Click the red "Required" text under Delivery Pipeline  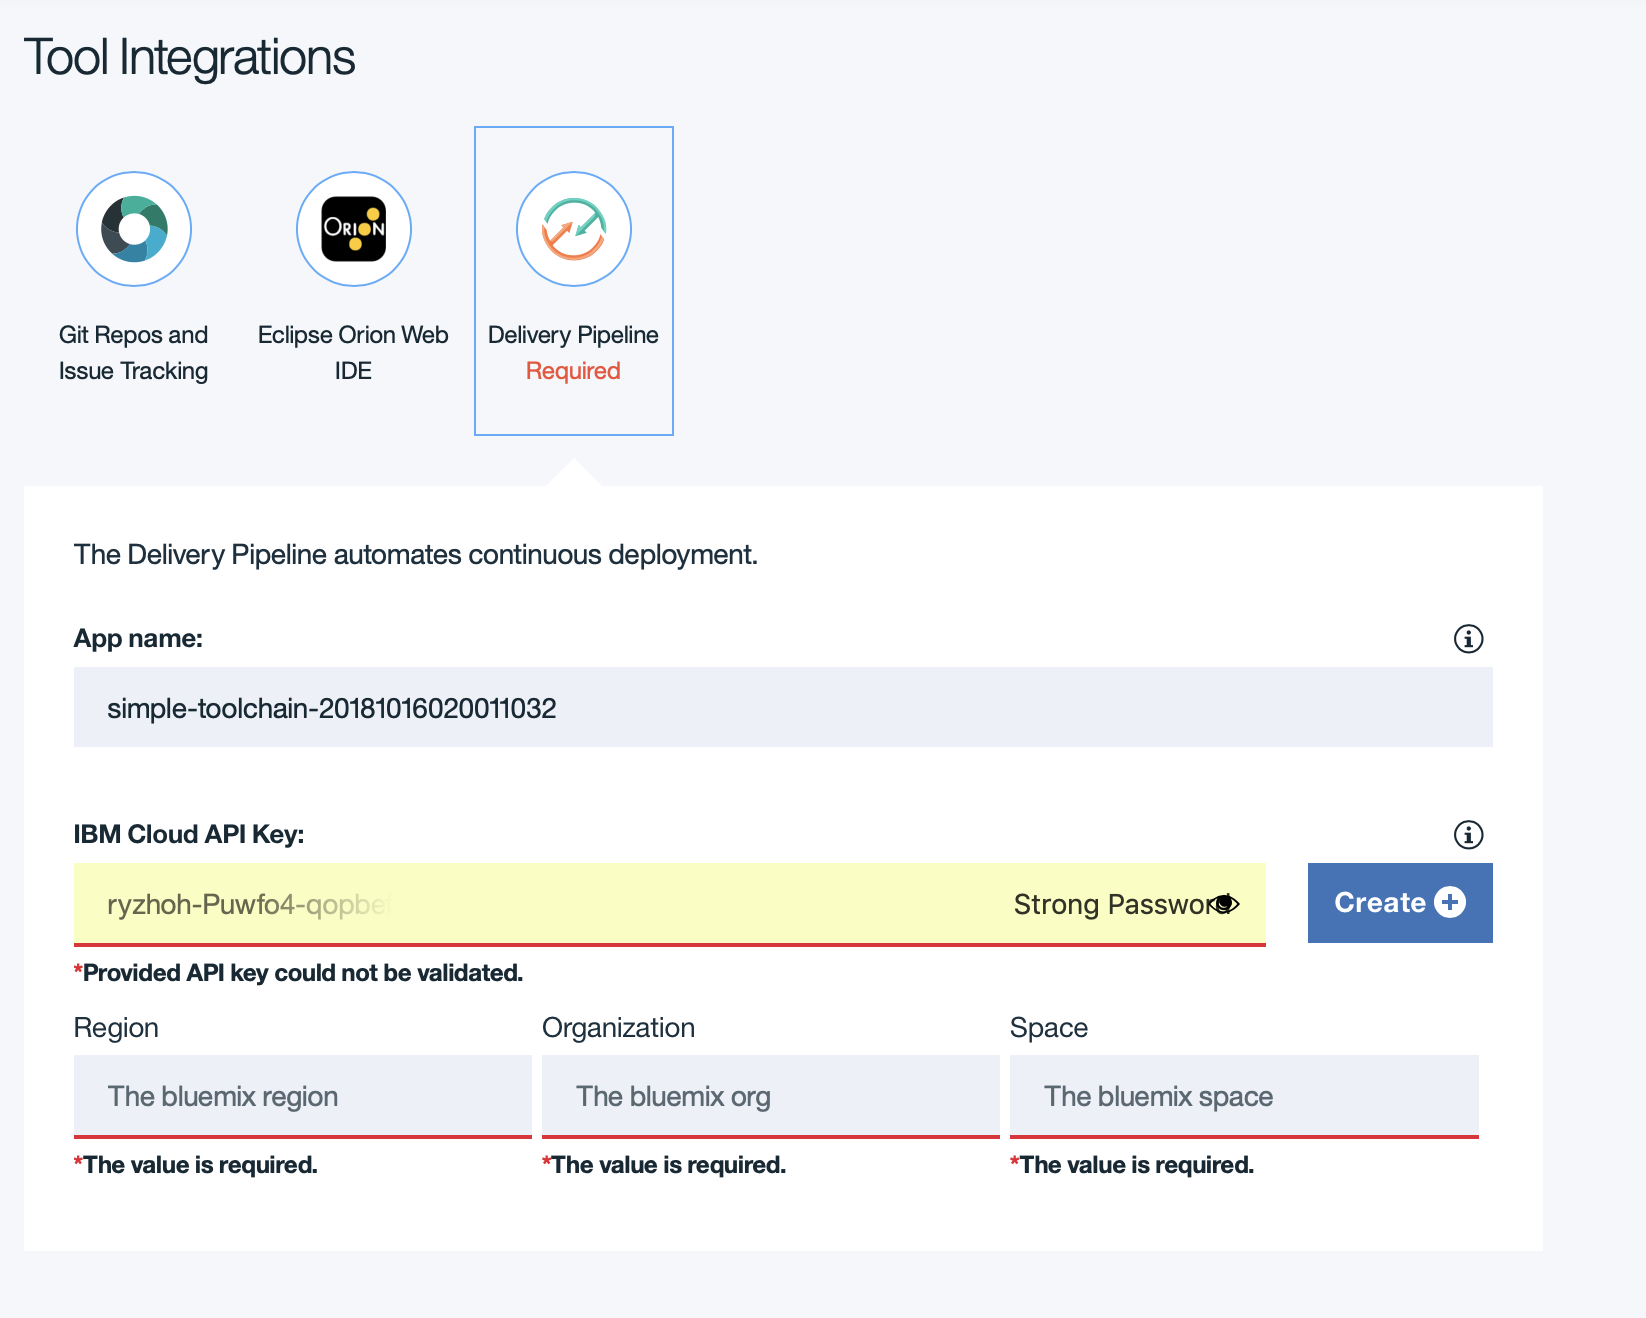pyautogui.click(x=573, y=371)
